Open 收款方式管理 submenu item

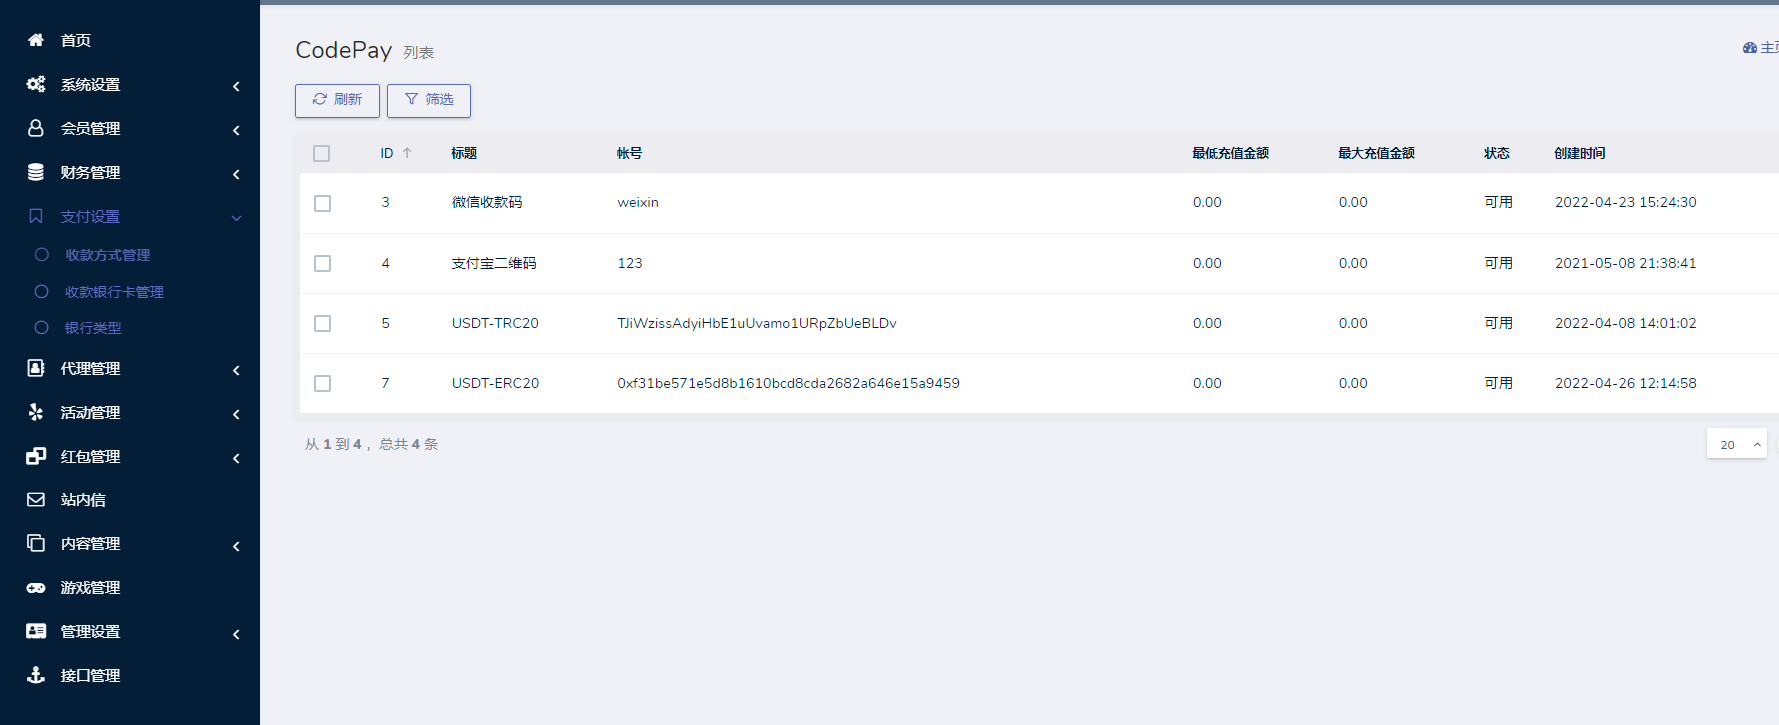tap(107, 255)
